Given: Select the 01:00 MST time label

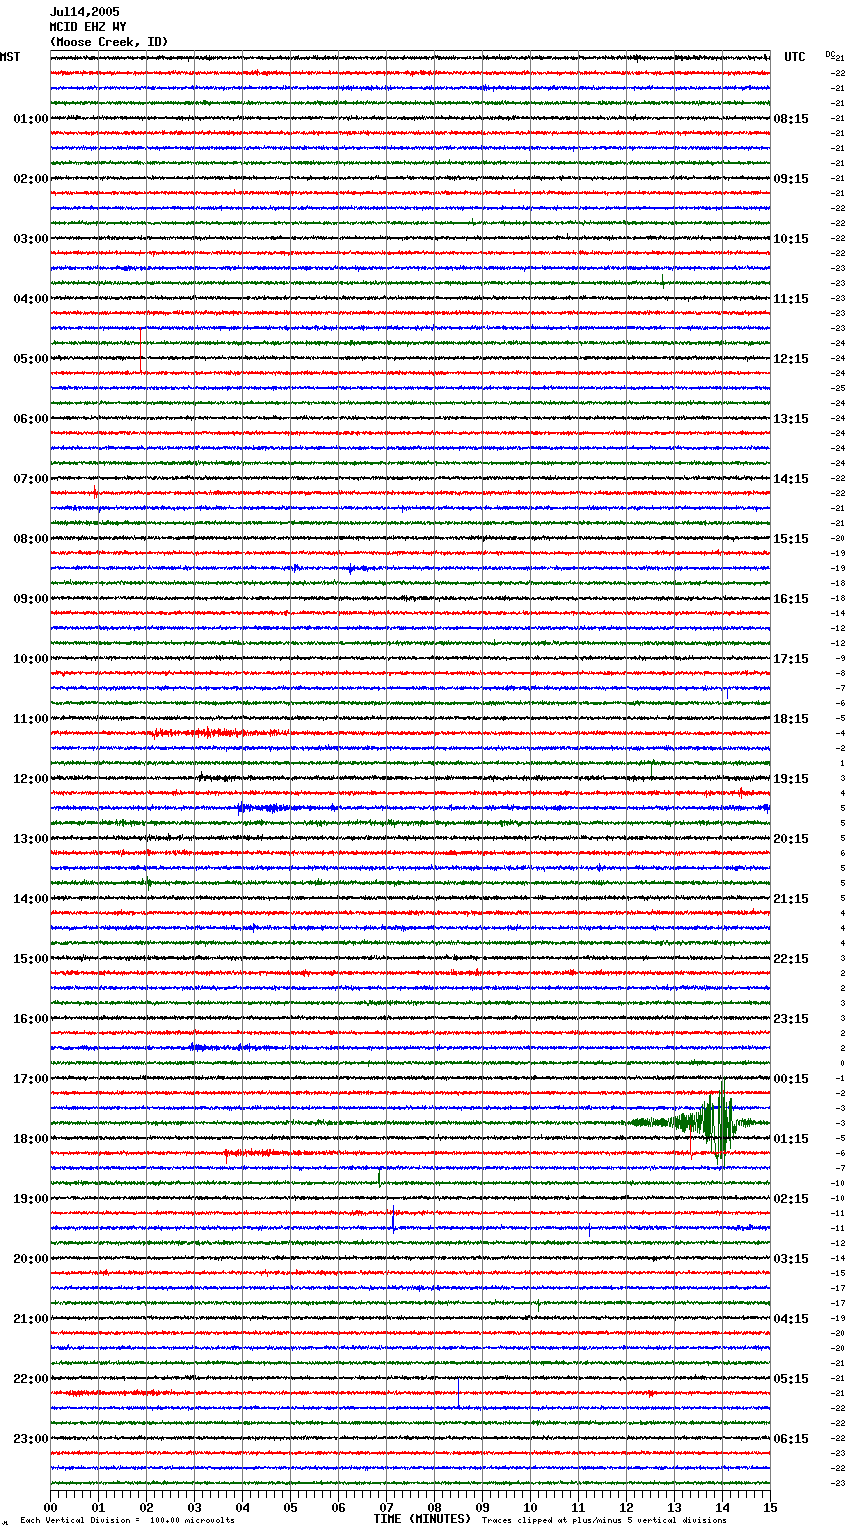Looking at the screenshot, I should [31, 119].
